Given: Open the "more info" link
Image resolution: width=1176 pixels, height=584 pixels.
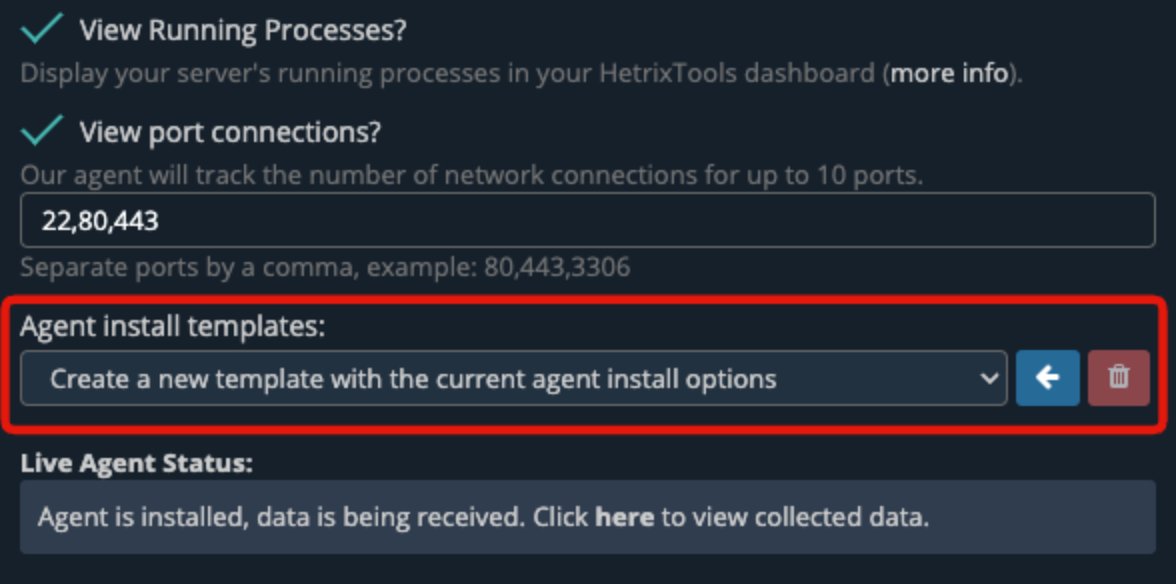Looking at the screenshot, I should (949, 73).
